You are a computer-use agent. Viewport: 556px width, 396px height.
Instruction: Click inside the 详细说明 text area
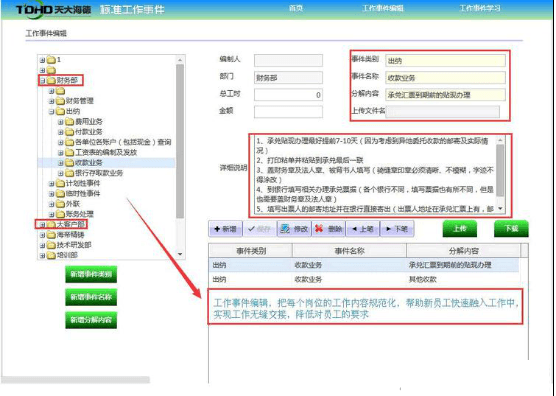click(376, 175)
